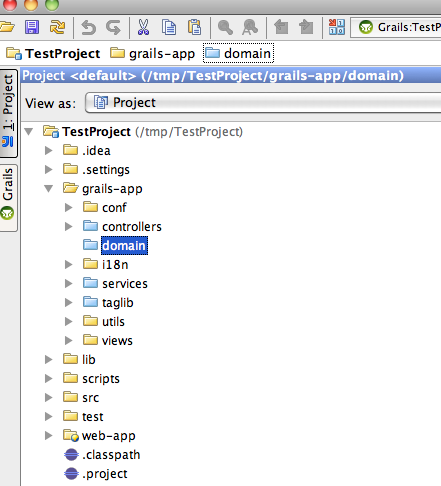This screenshot has height=486, width=441.
Task: Click the Undo arrow icon
Action: [89, 27]
